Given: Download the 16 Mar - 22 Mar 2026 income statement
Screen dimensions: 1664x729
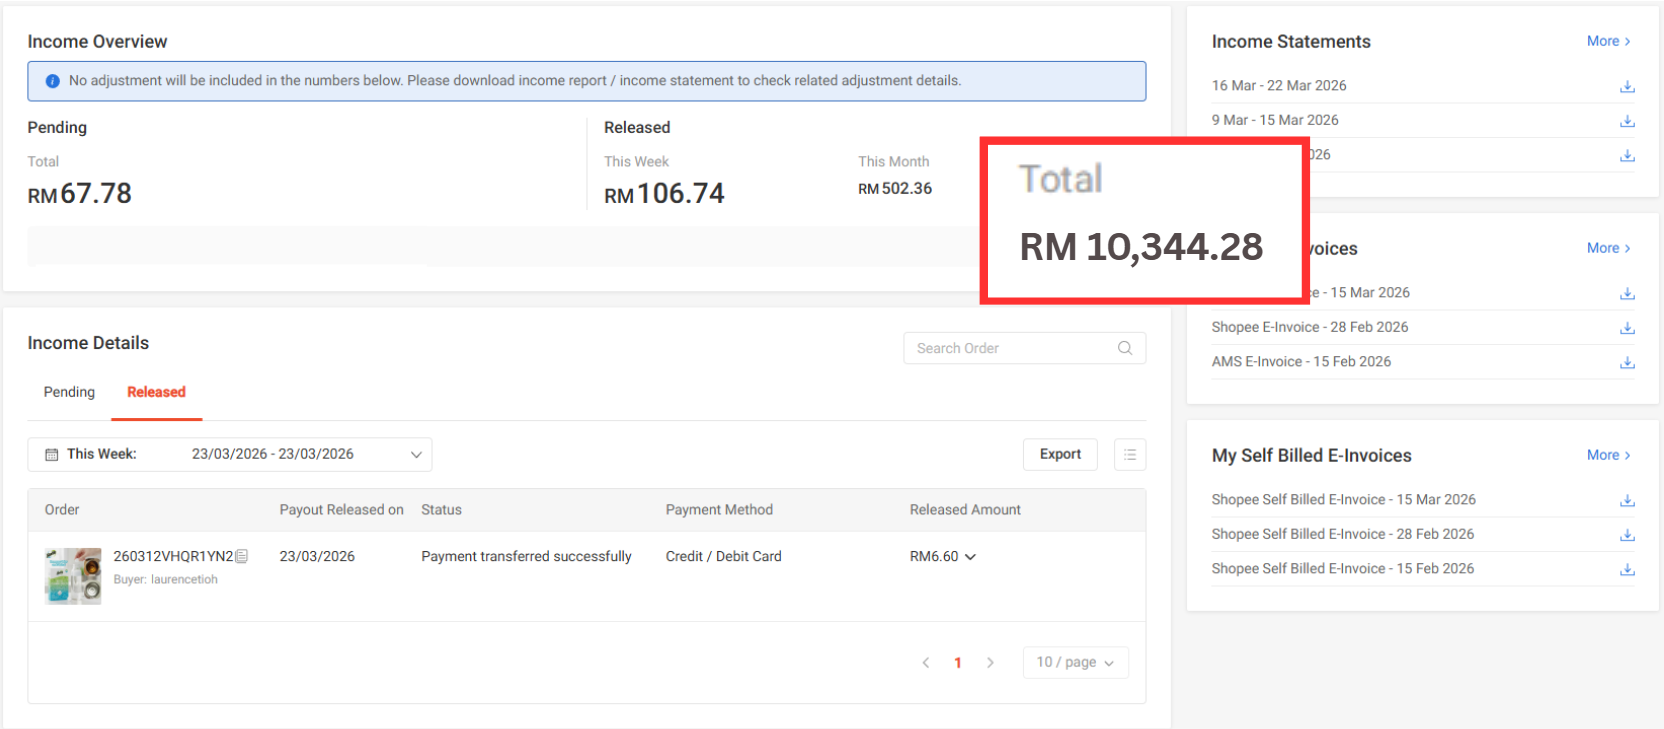Looking at the screenshot, I should coord(1627,86).
